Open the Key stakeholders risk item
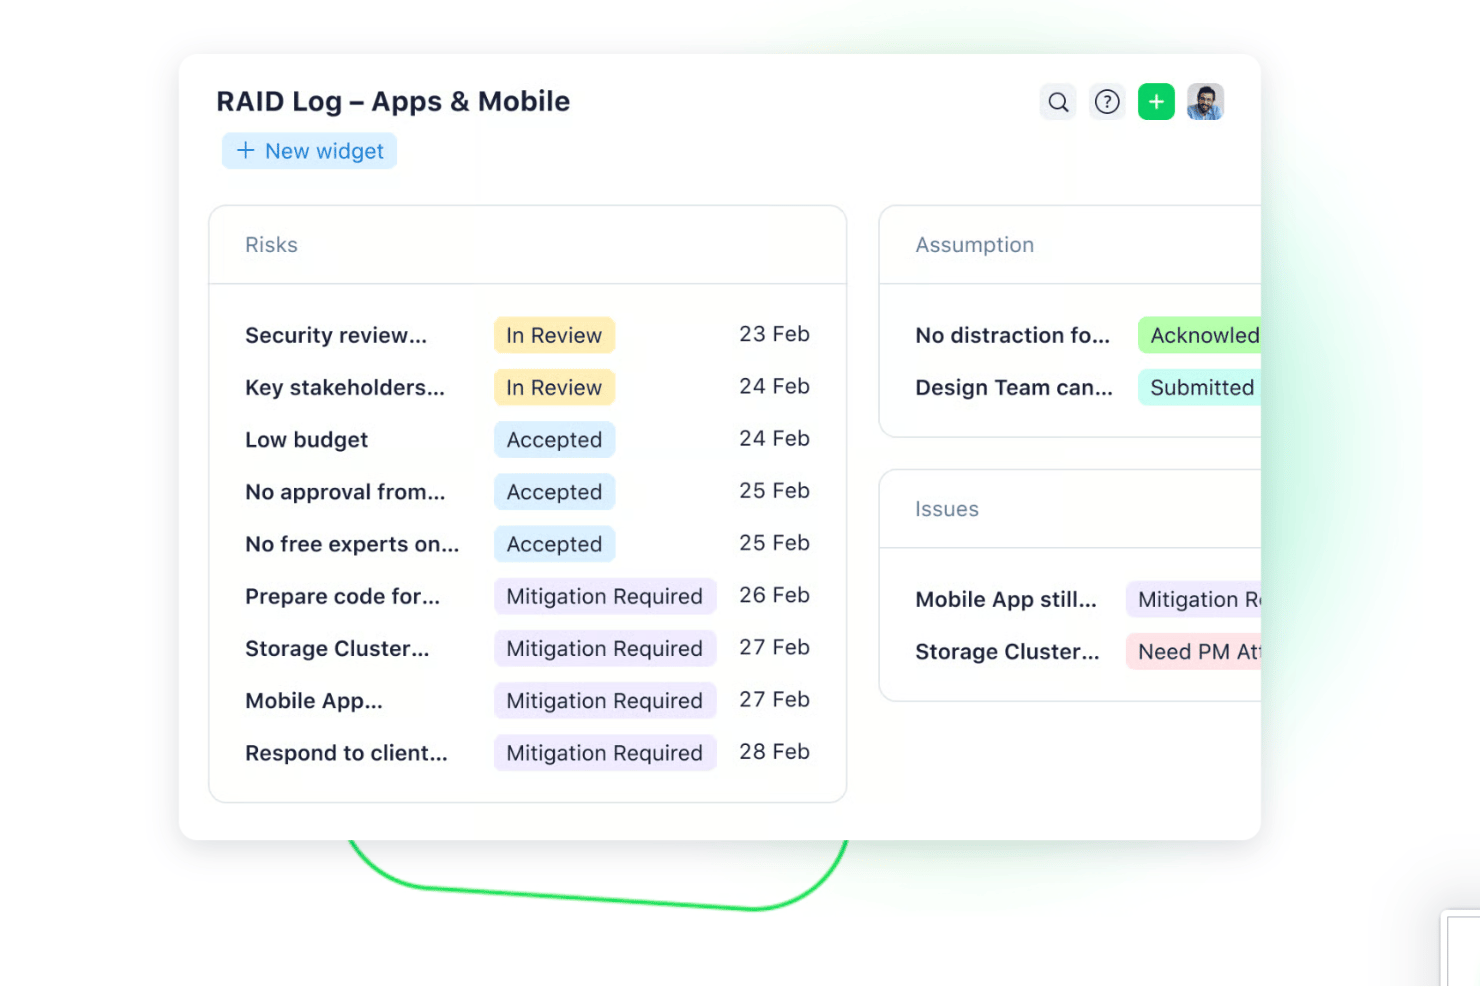 click(345, 387)
